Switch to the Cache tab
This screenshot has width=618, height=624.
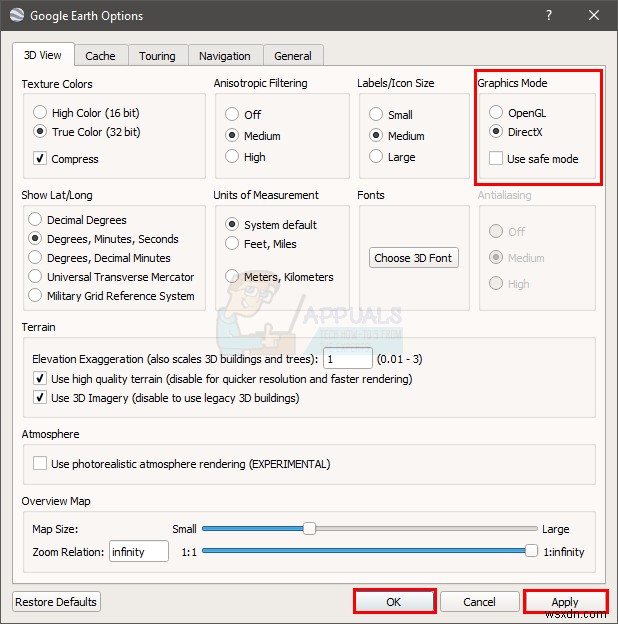100,56
